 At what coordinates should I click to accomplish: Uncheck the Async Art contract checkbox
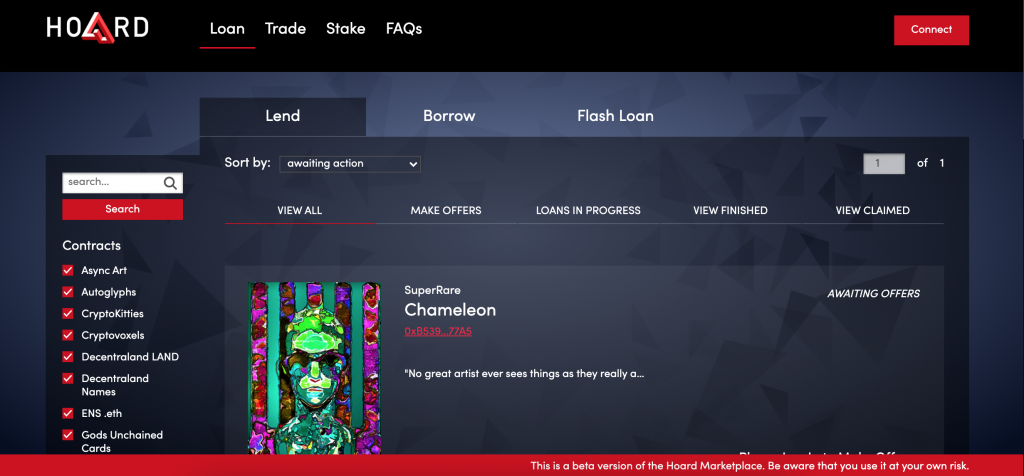(x=67, y=270)
